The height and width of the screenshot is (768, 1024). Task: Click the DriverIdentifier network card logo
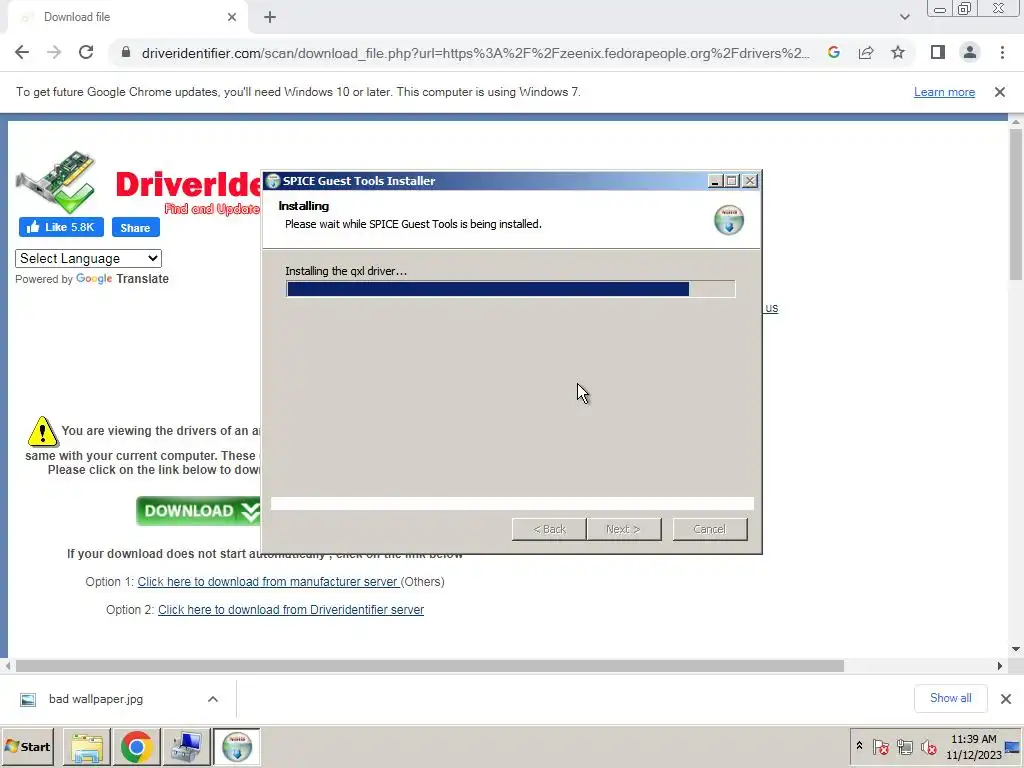coord(56,182)
